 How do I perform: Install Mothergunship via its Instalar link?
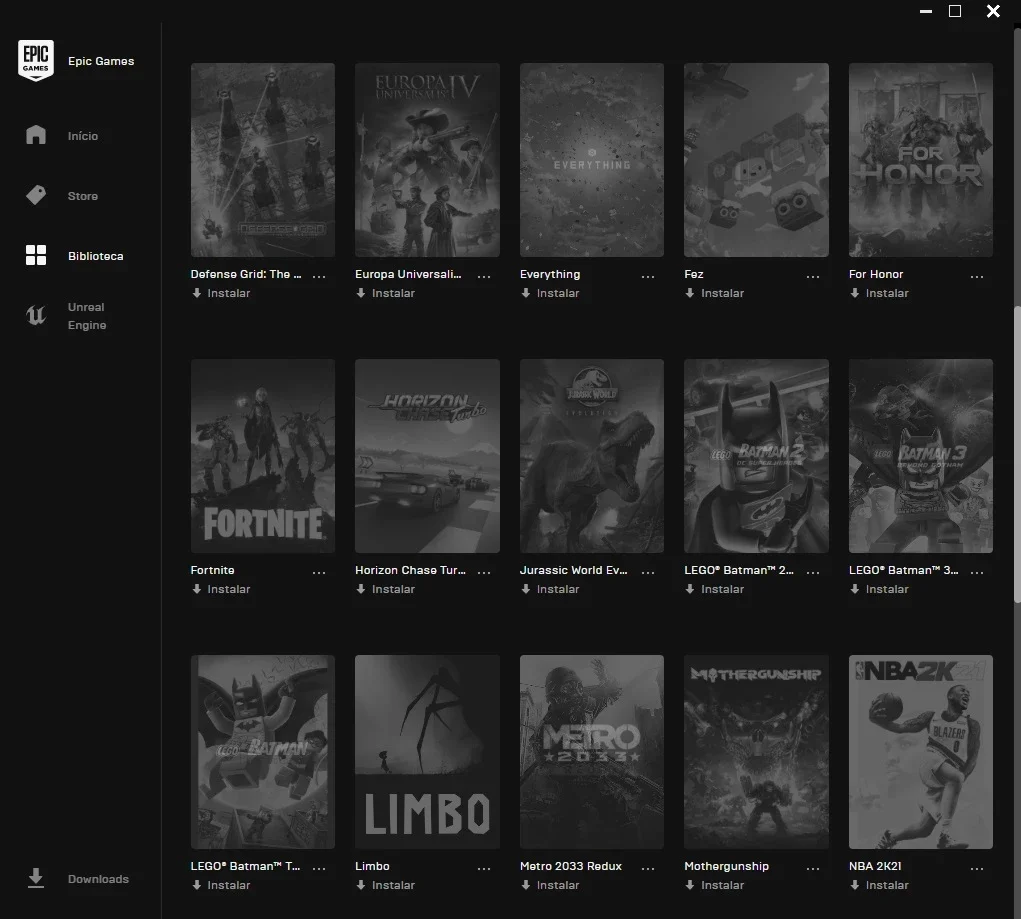coord(714,885)
